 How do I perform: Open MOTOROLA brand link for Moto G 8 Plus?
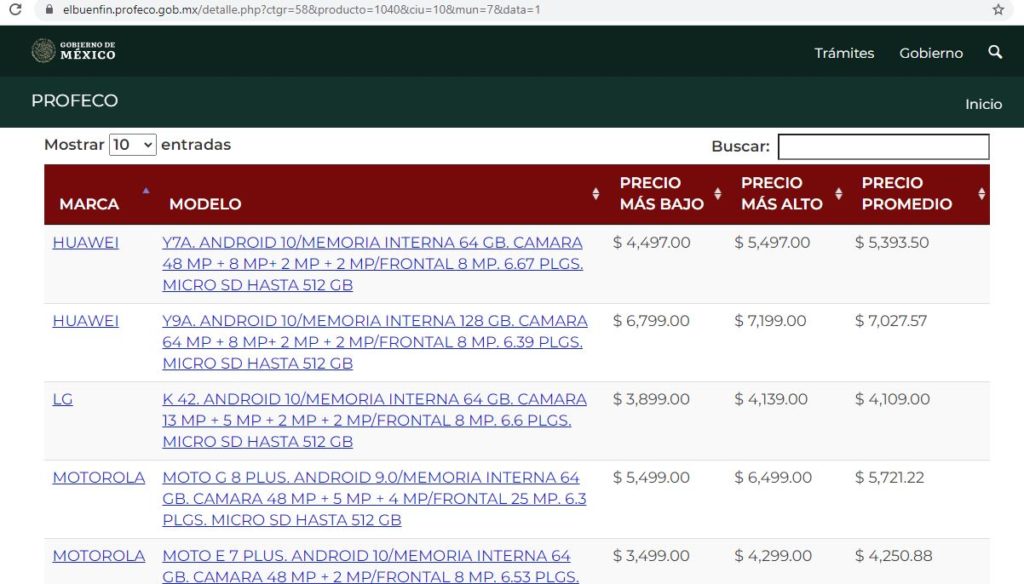(x=99, y=478)
